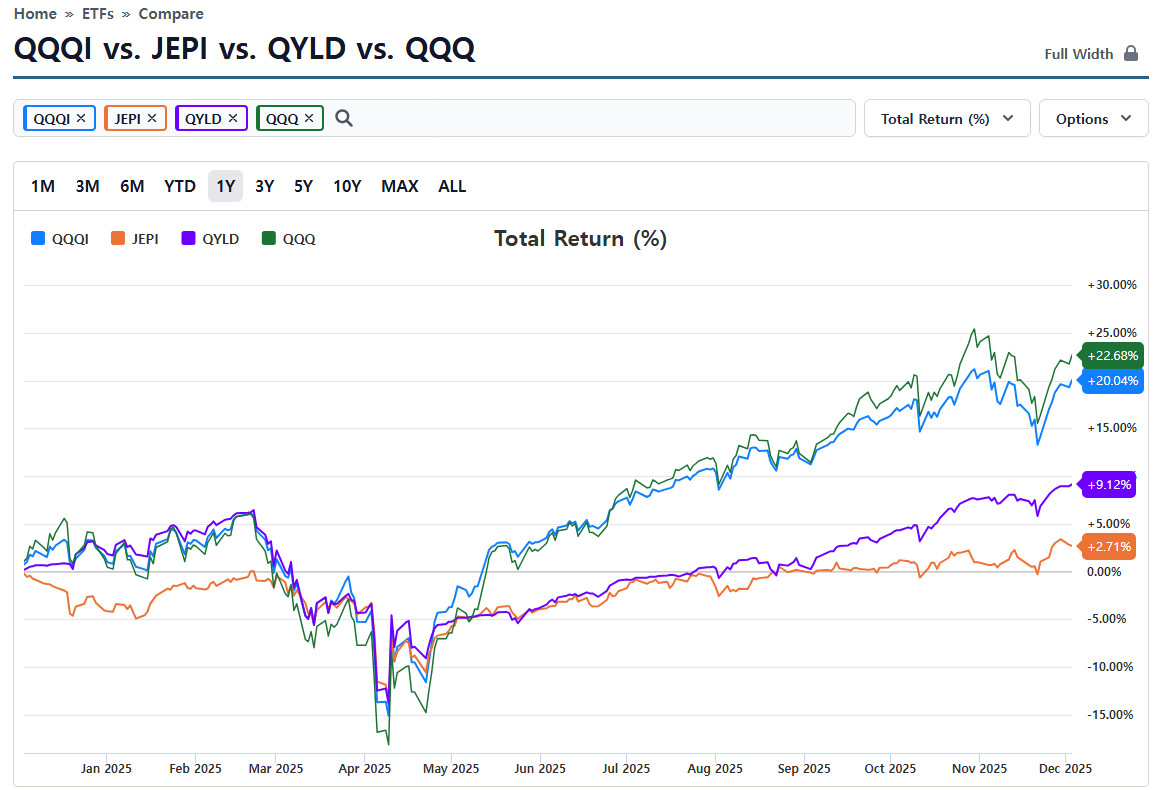The image size is (1165, 790).
Task: Toggle QQQI series via legend swatch
Action: [x=39, y=239]
